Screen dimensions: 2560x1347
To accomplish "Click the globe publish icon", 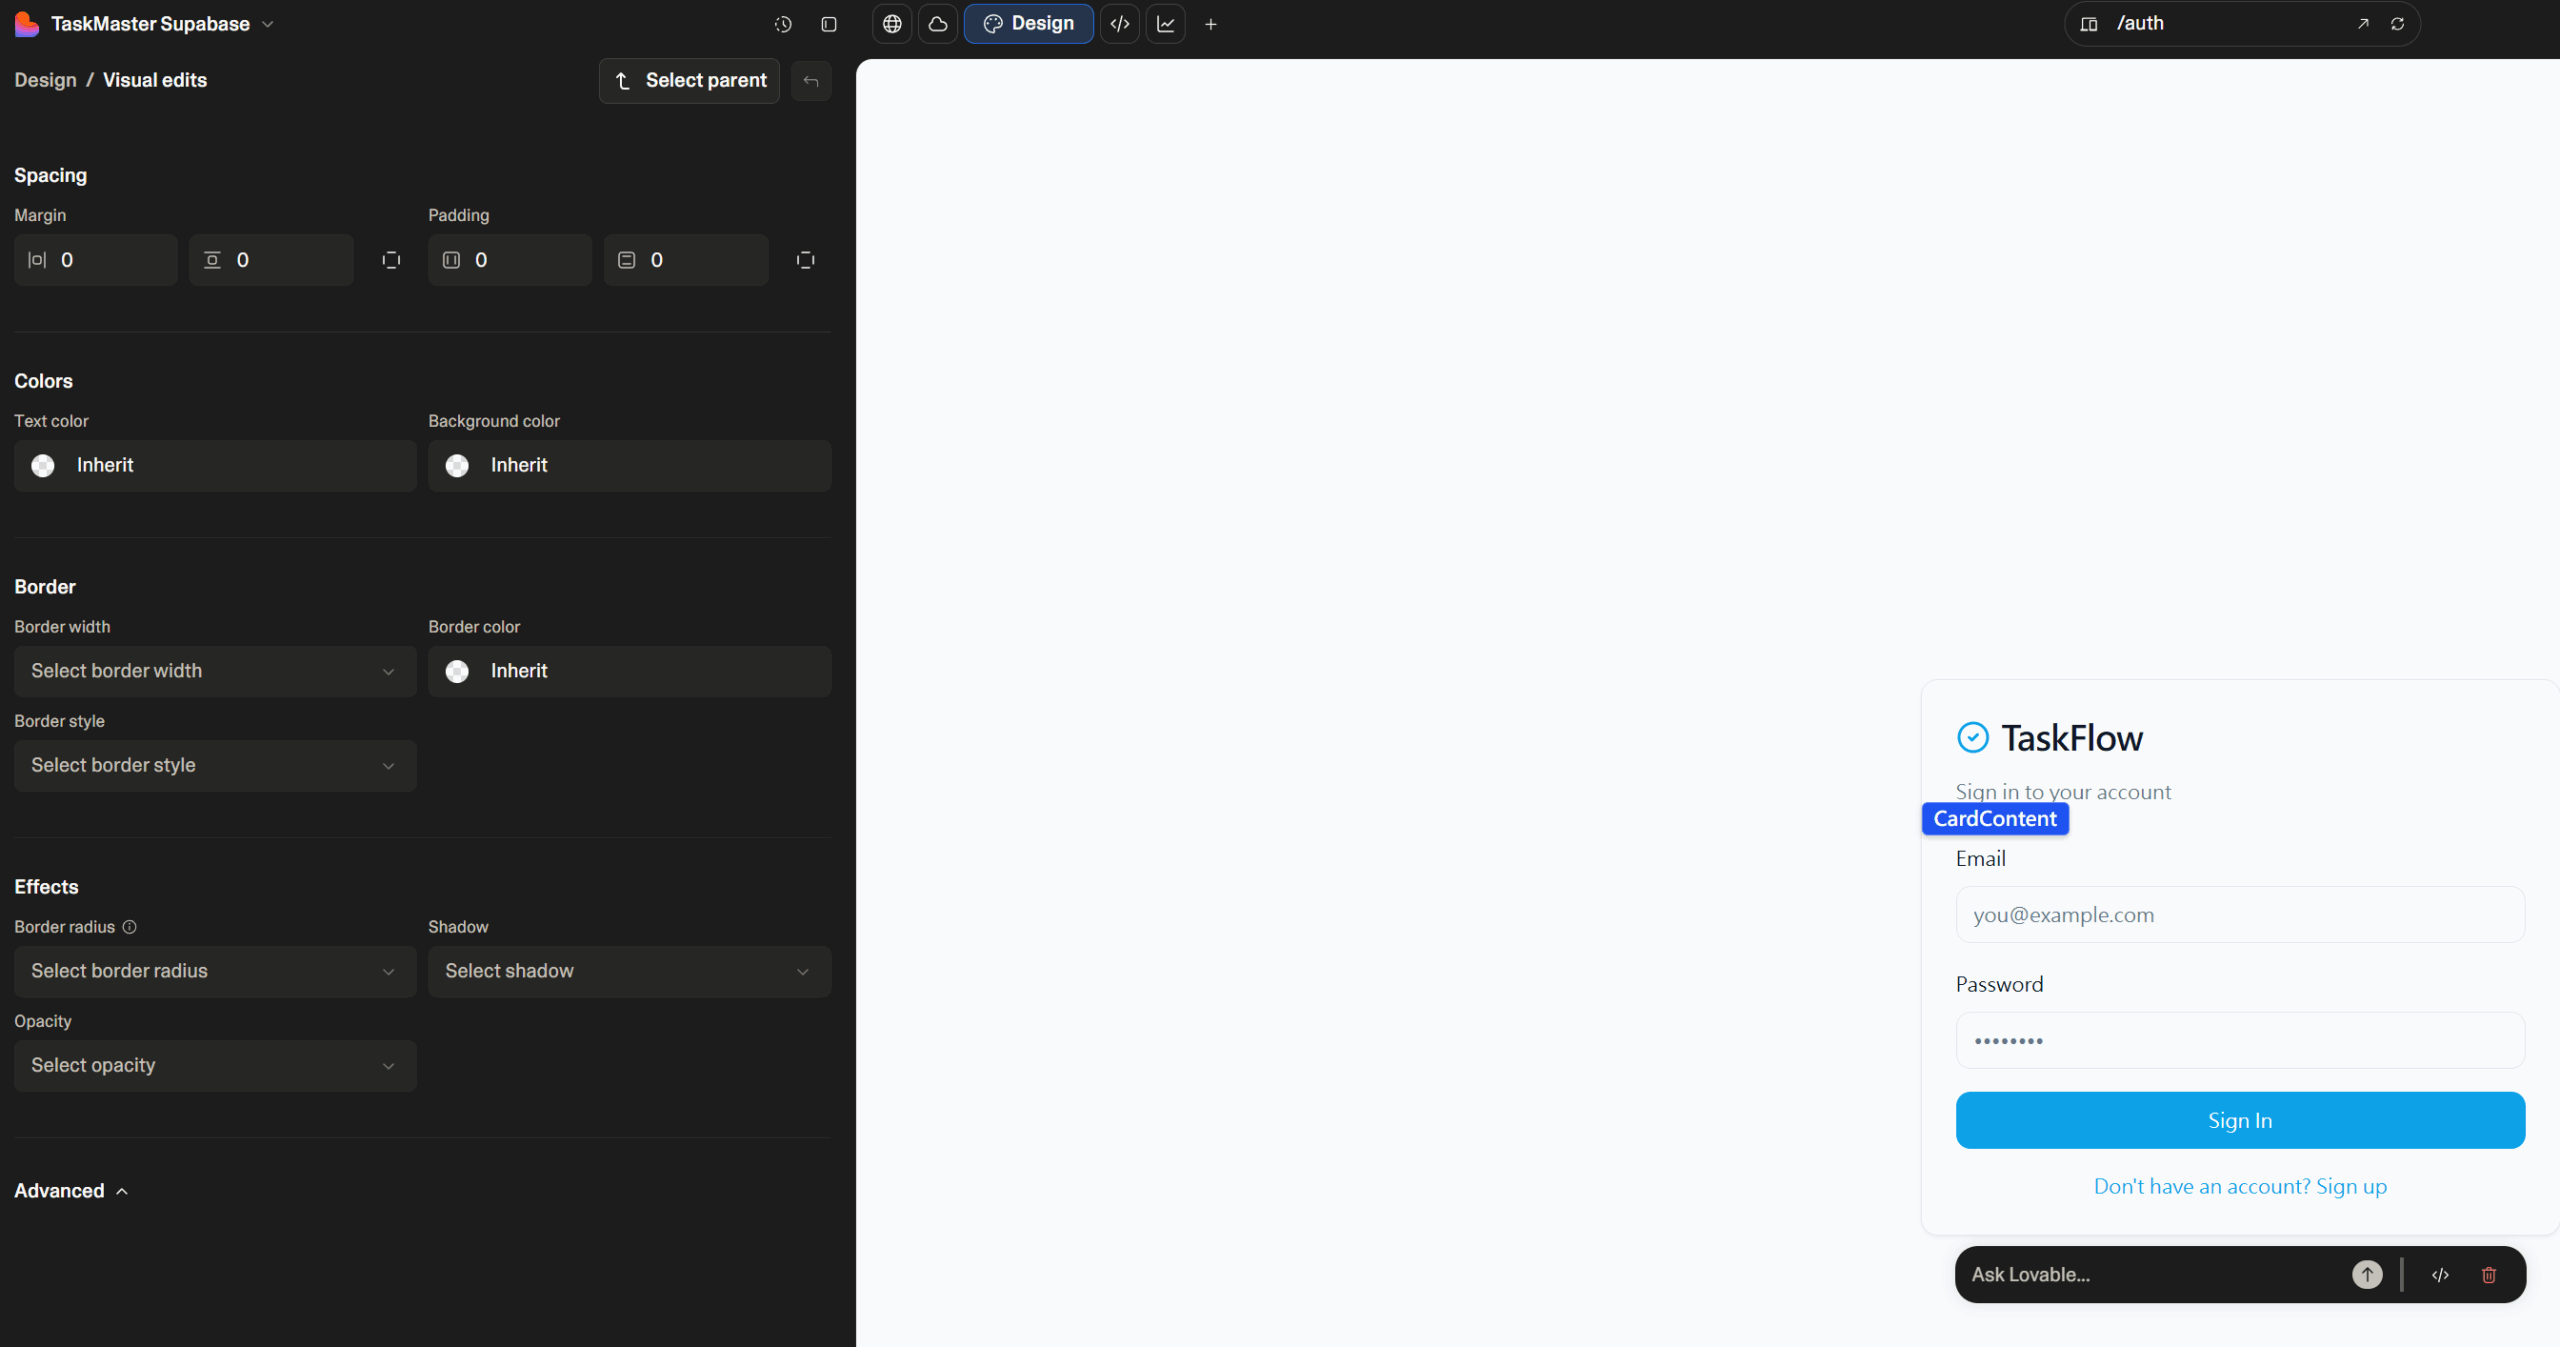I will coord(892,24).
